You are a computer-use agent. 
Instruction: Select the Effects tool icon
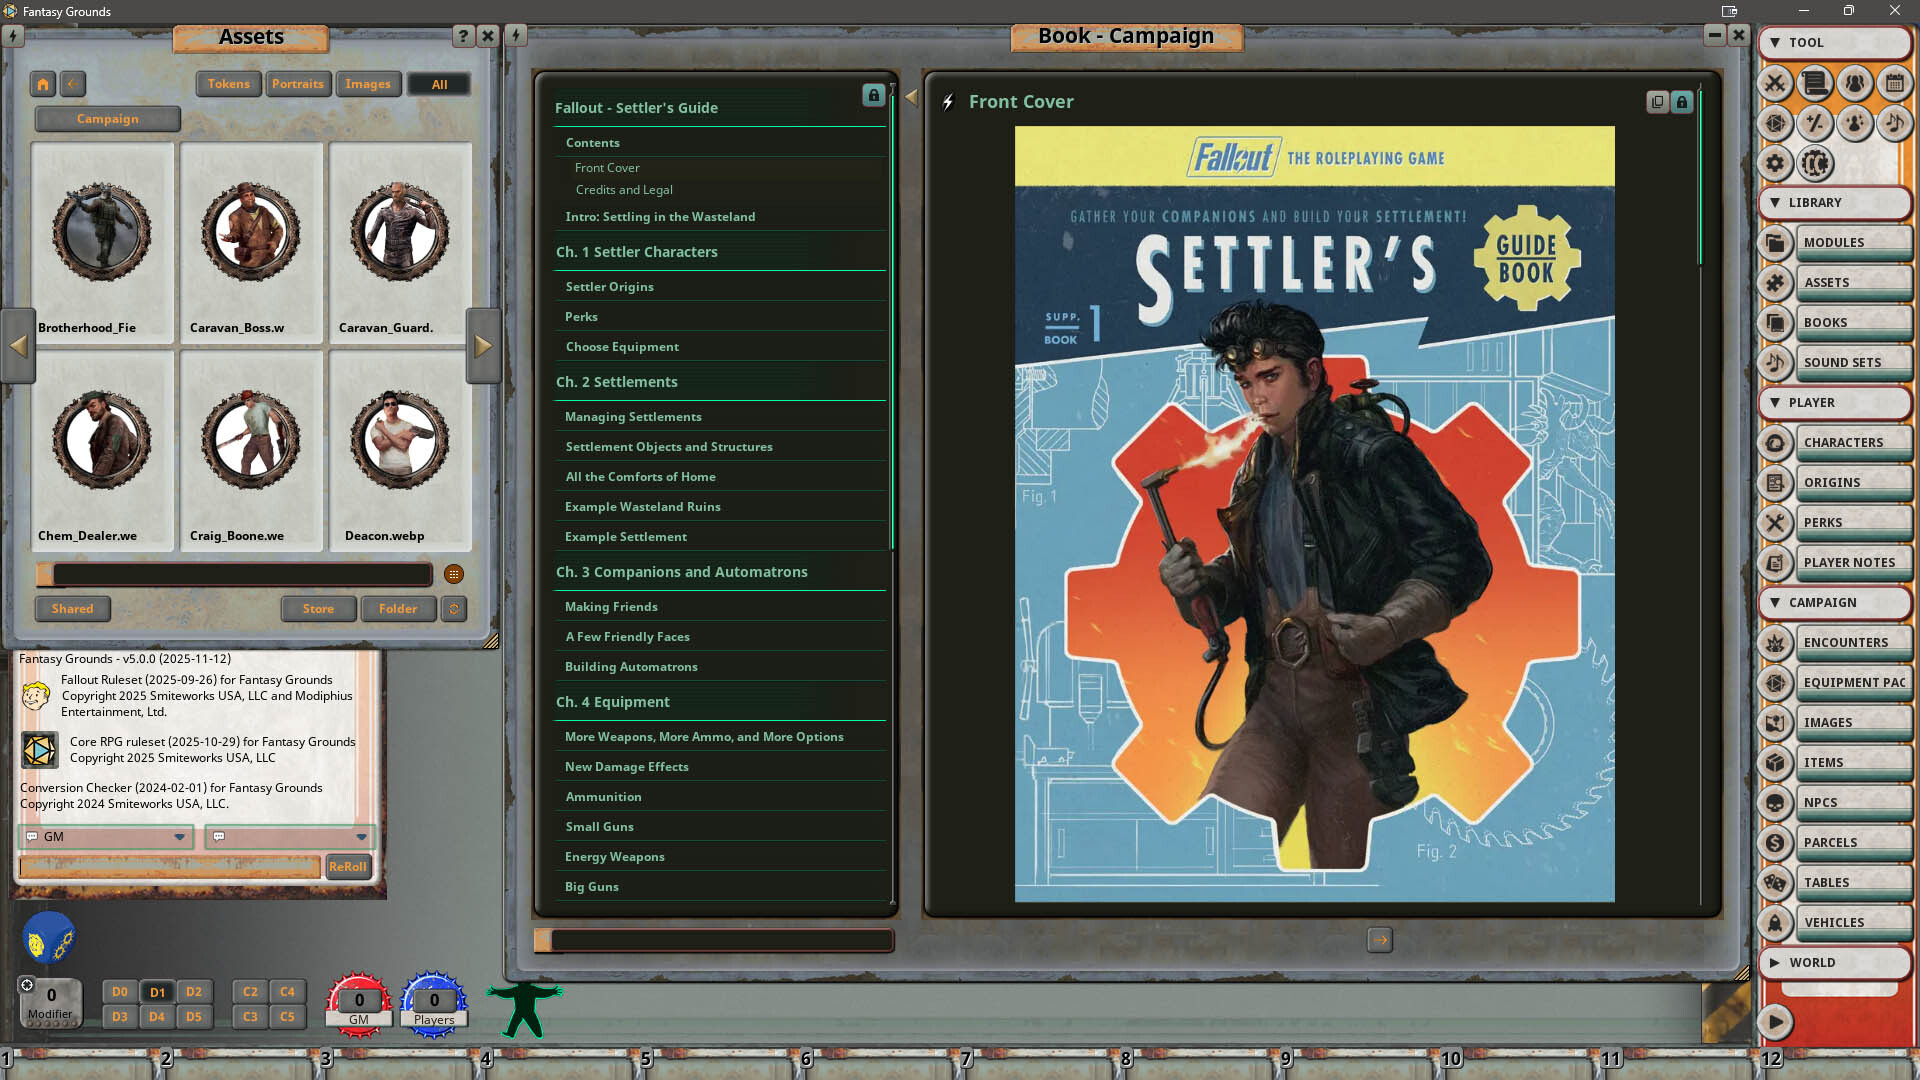(1855, 124)
